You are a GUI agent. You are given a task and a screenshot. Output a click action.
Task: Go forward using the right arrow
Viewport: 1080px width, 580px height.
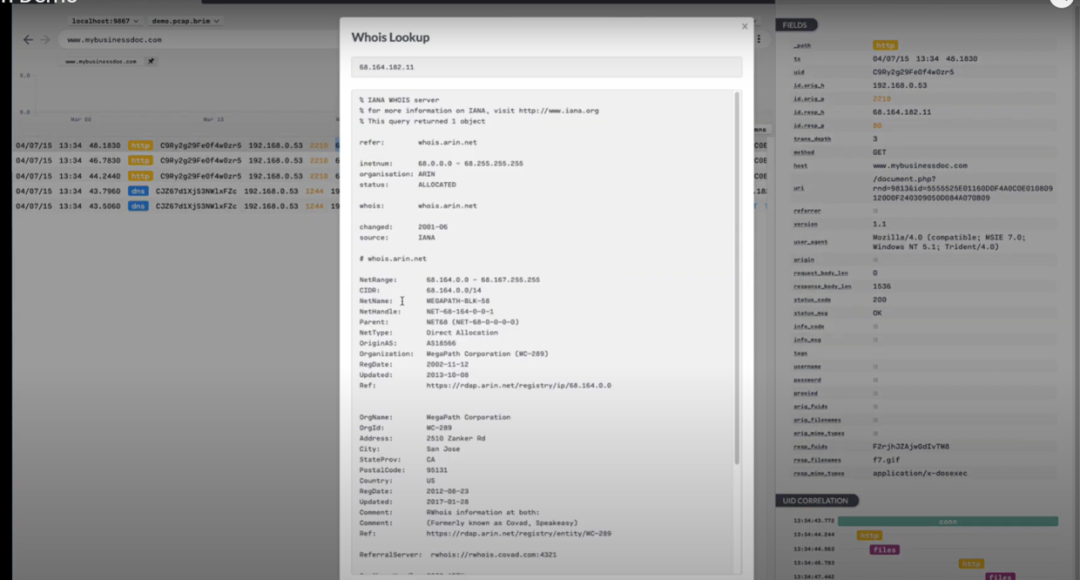[45, 40]
